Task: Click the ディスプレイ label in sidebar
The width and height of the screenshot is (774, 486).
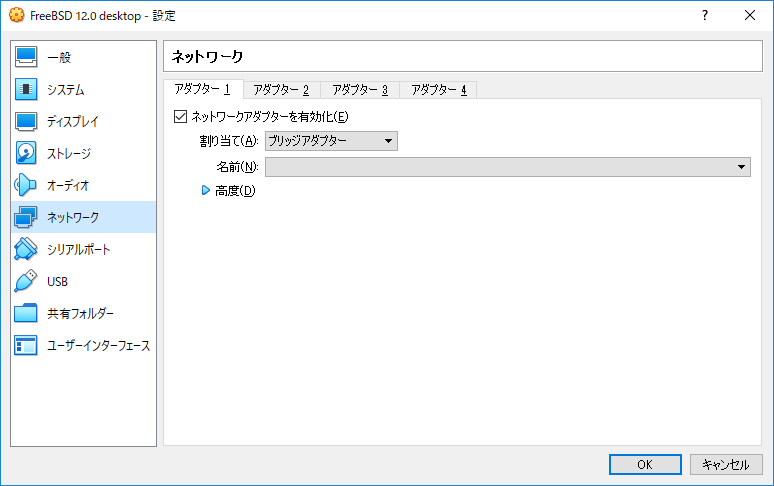Action: (x=73, y=122)
